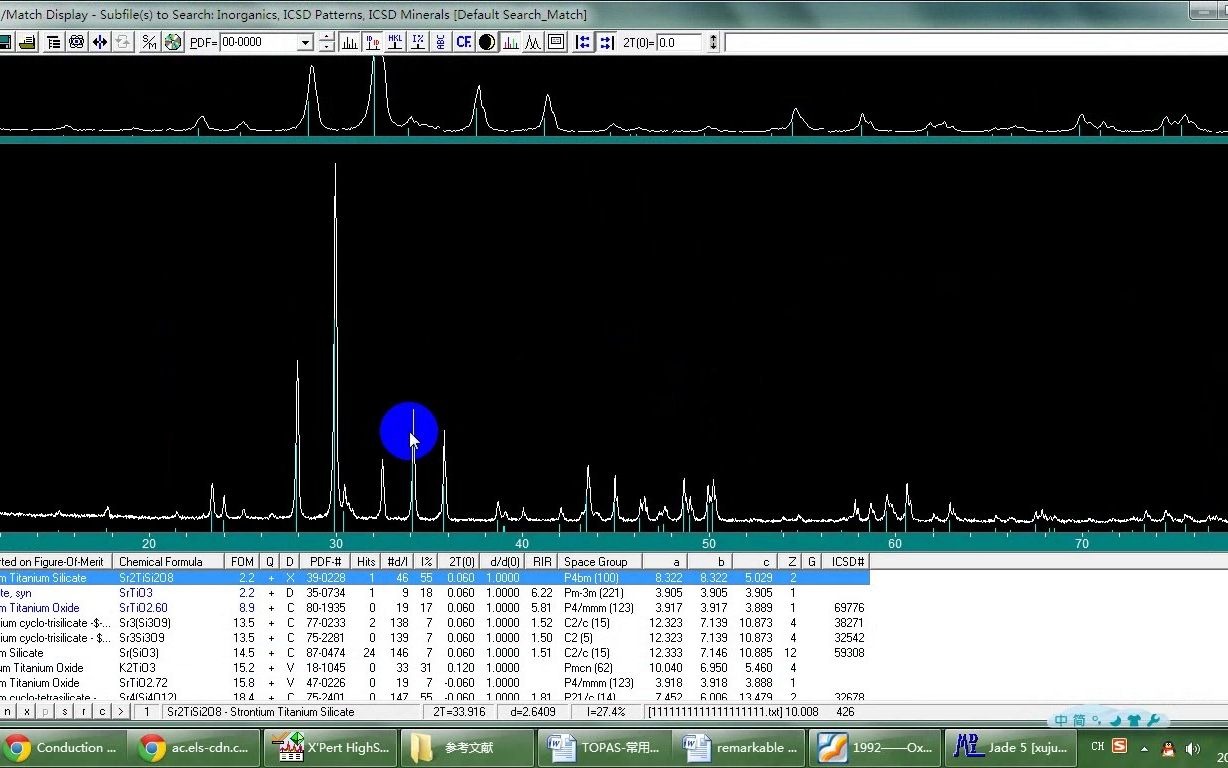Click the Space Group column header
Viewport: 1228px width, 768px height.
click(596, 562)
